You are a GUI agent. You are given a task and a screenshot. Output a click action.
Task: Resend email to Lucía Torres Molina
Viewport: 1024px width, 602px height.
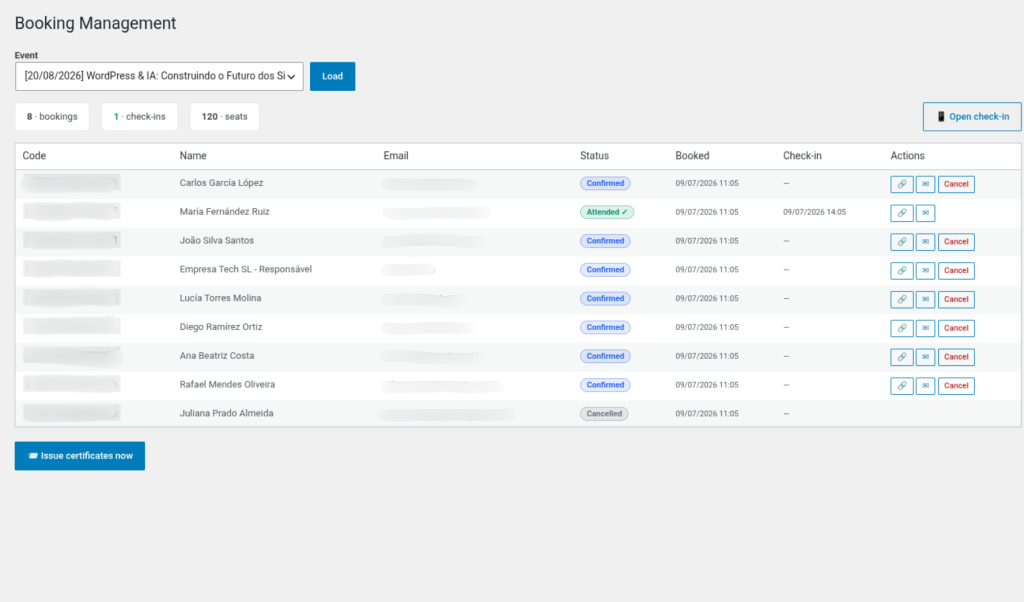pos(925,299)
